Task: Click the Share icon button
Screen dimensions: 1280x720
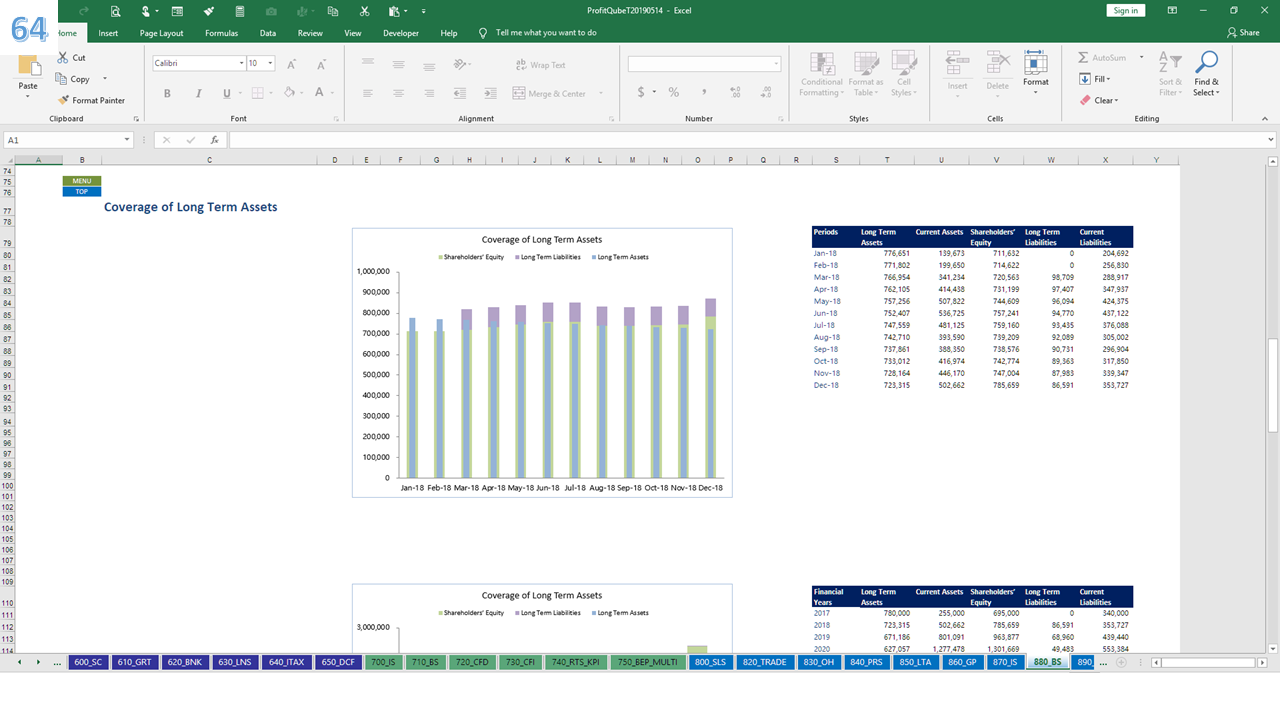Action: 1244,33
